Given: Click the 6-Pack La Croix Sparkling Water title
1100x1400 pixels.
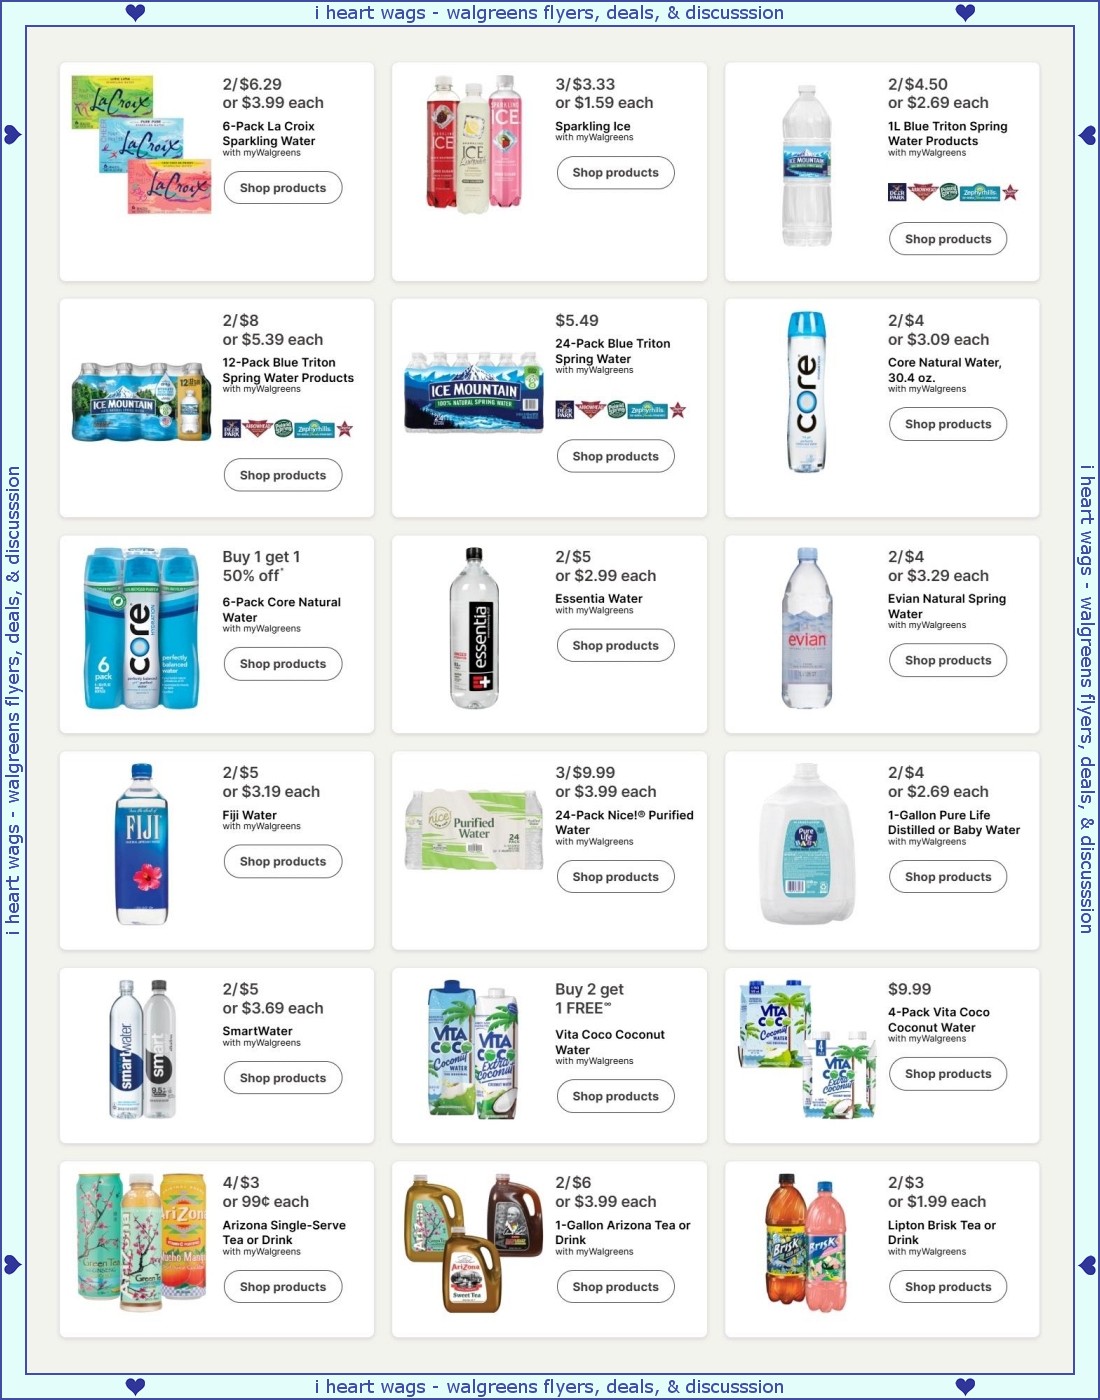Looking at the screenshot, I should pyautogui.click(x=269, y=134).
